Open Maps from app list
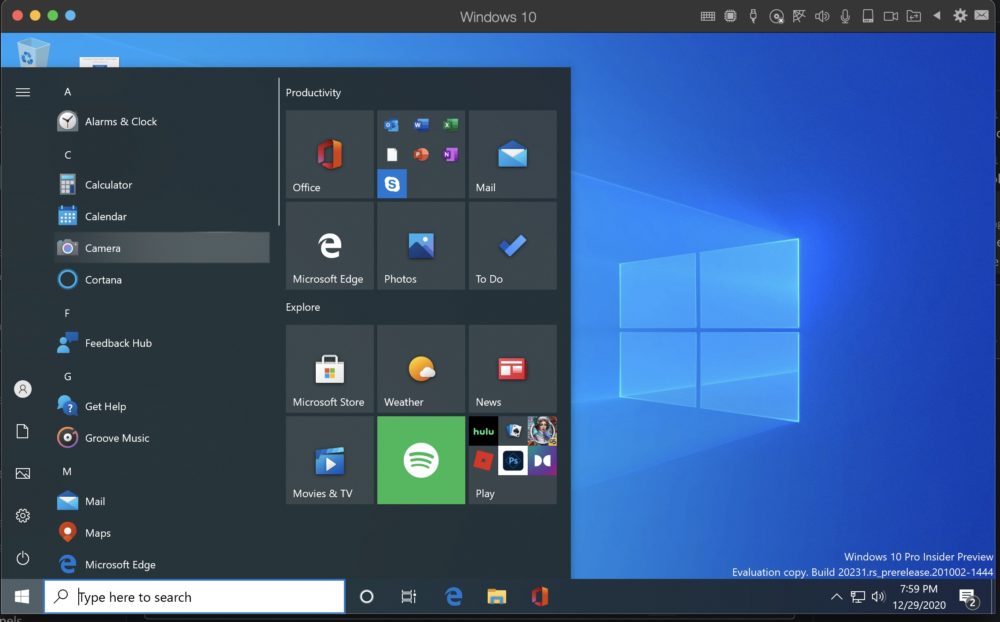 [x=162, y=533]
